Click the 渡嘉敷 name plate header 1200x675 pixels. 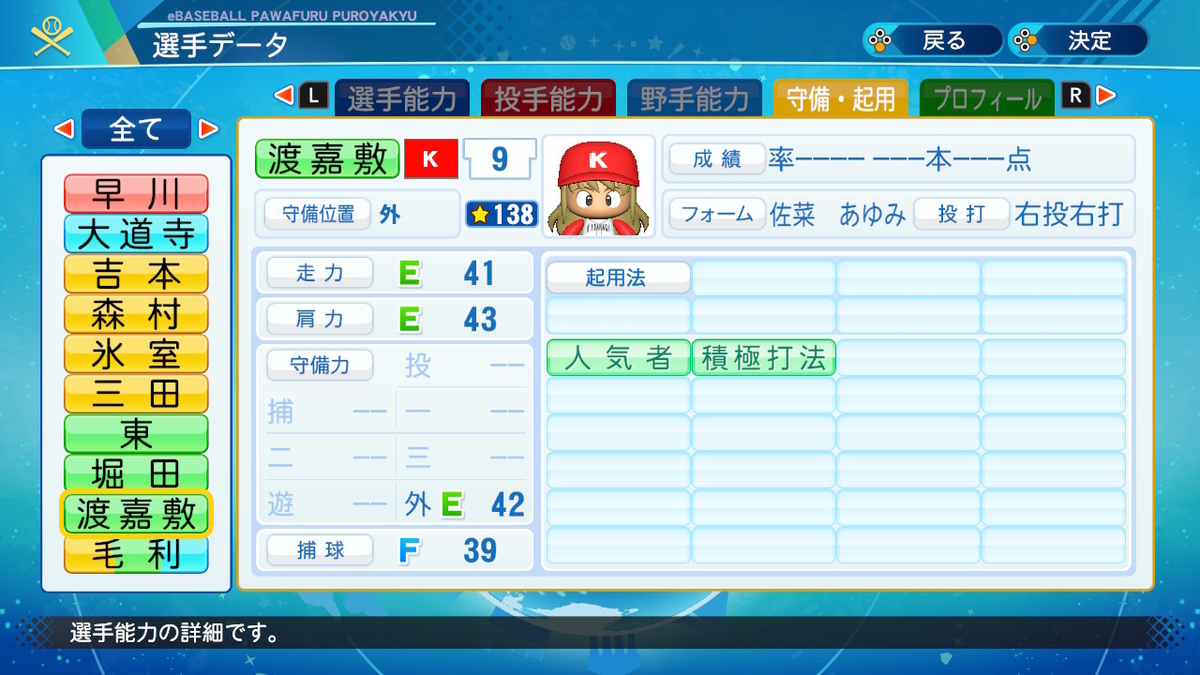(328, 159)
